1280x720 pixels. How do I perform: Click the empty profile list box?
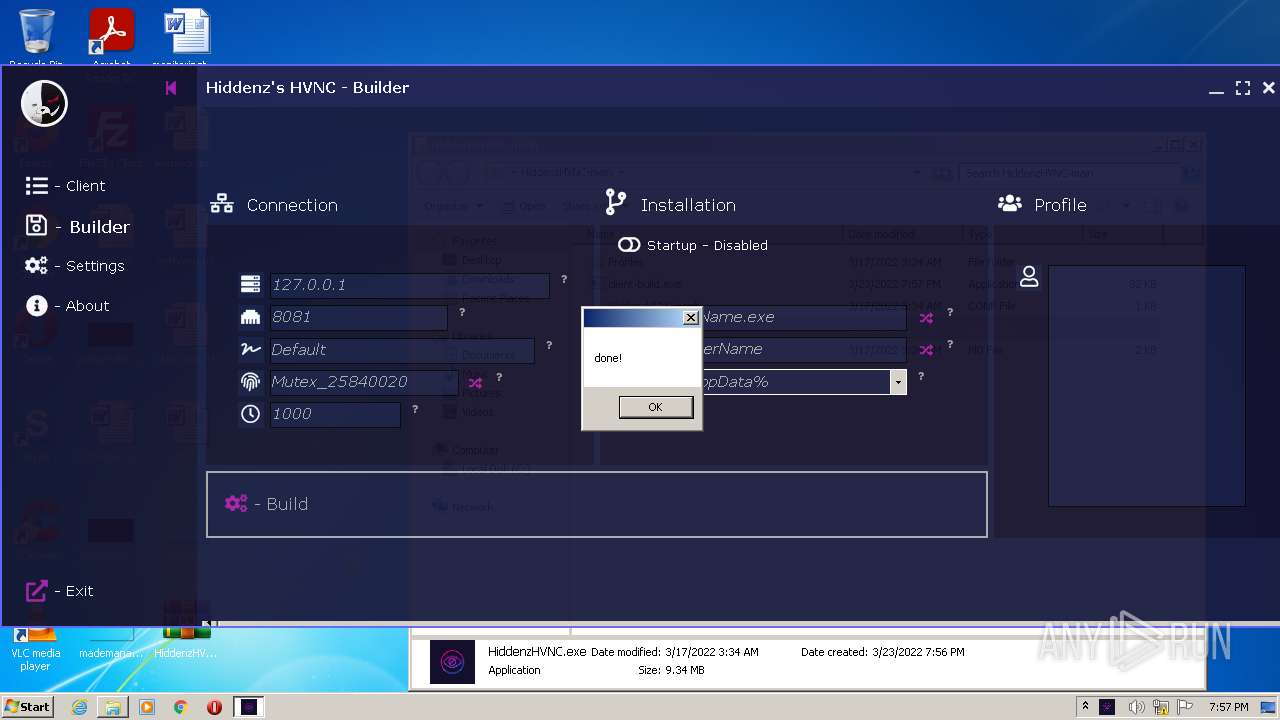point(1146,385)
